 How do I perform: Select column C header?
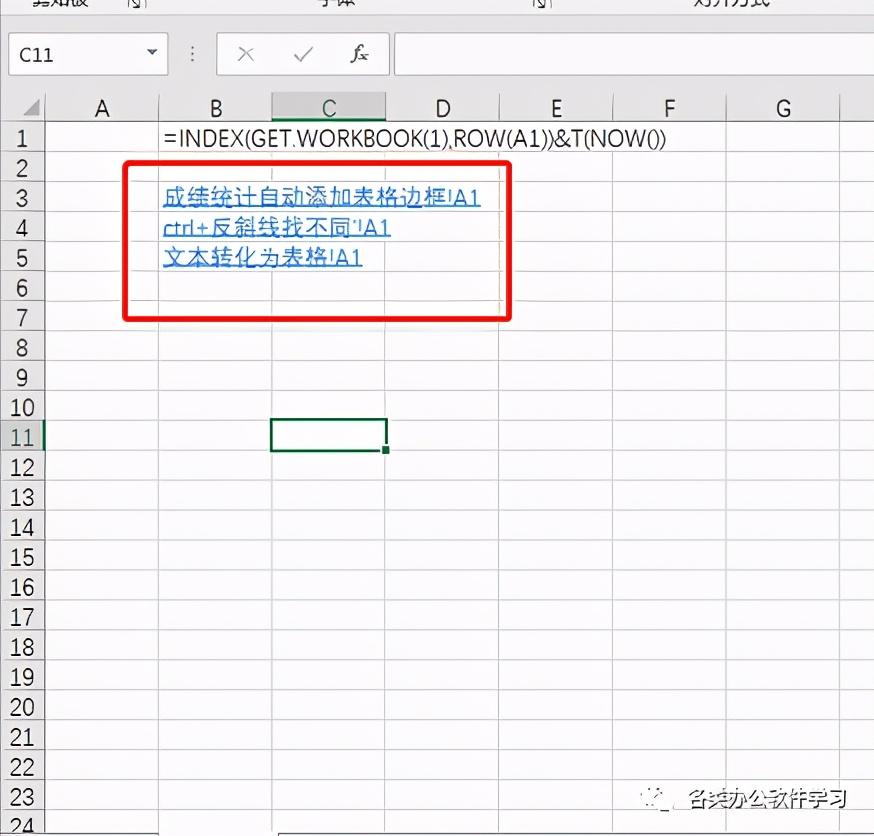click(x=329, y=108)
